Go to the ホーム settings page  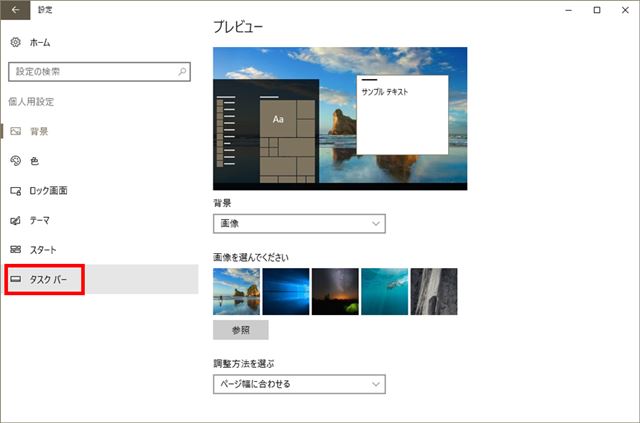[40, 42]
